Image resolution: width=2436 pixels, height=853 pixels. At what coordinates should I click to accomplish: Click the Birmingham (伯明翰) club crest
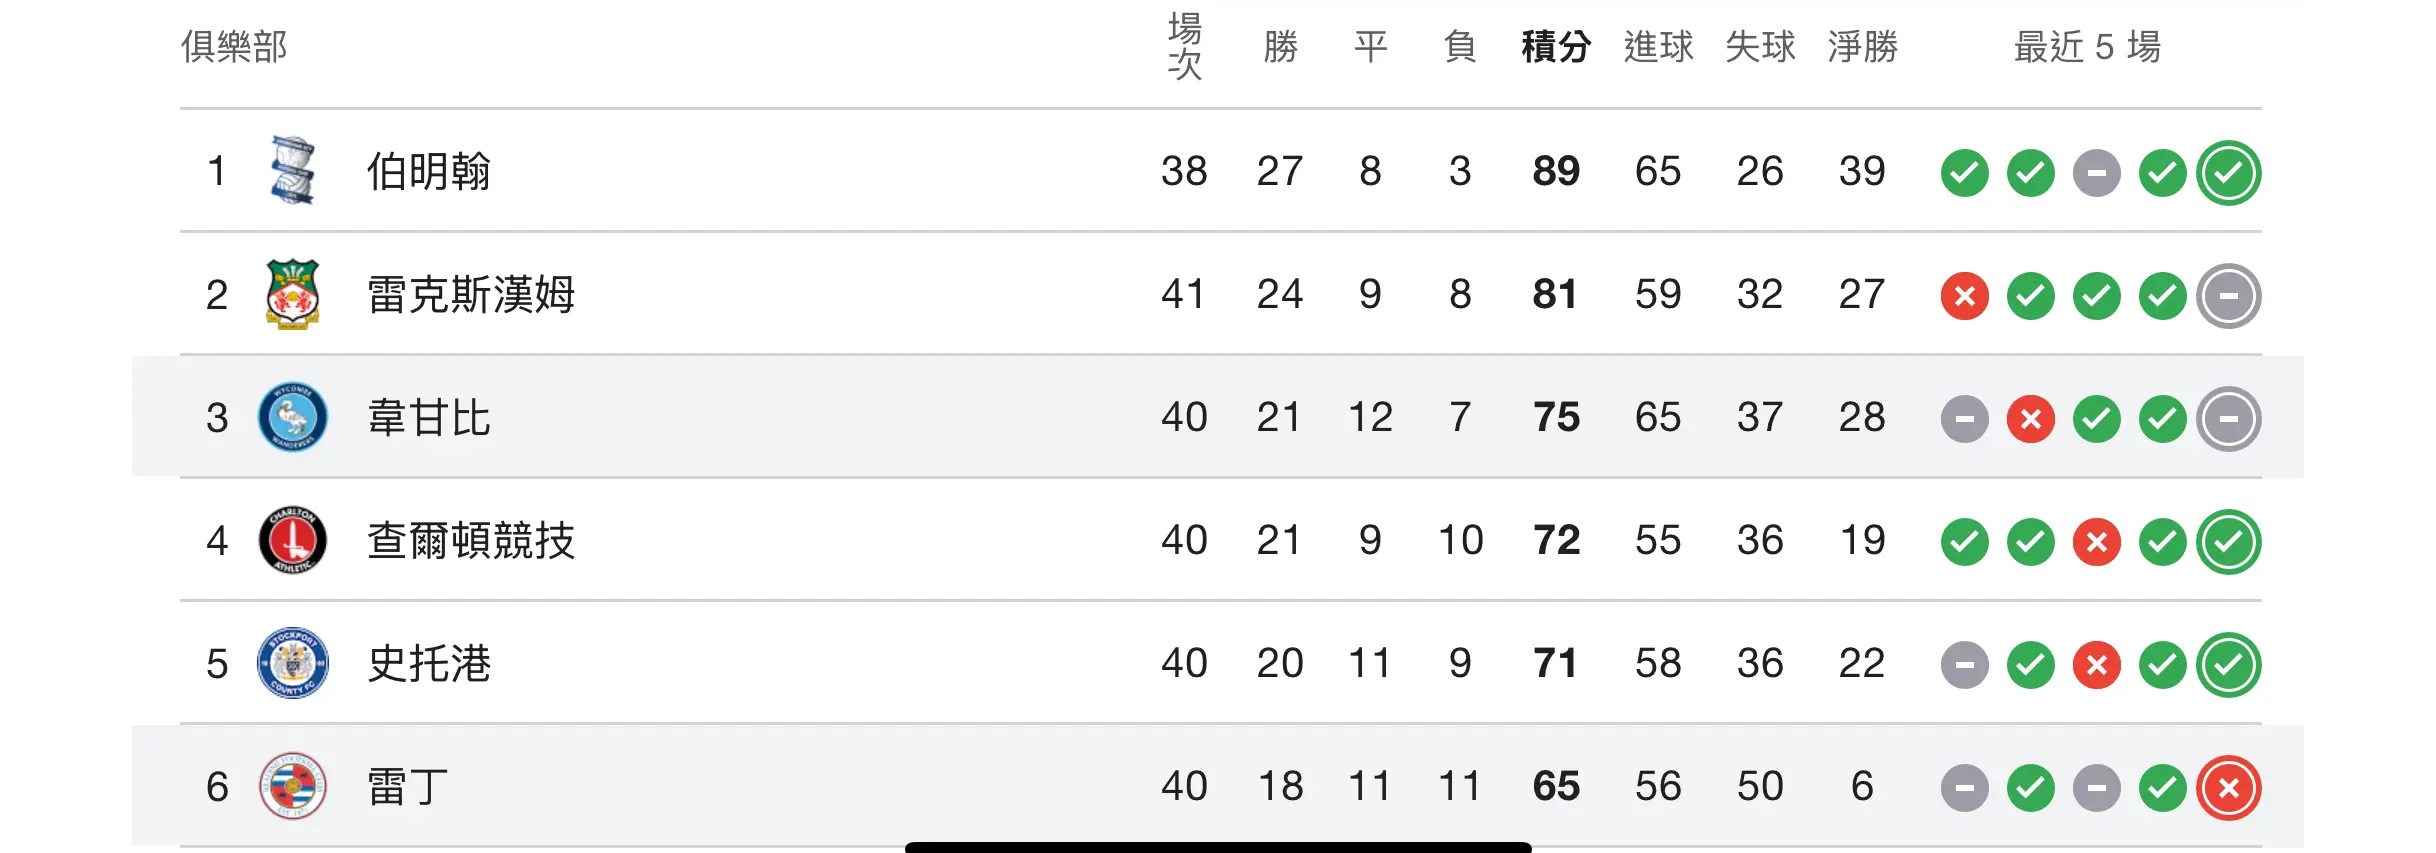coord(292,171)
